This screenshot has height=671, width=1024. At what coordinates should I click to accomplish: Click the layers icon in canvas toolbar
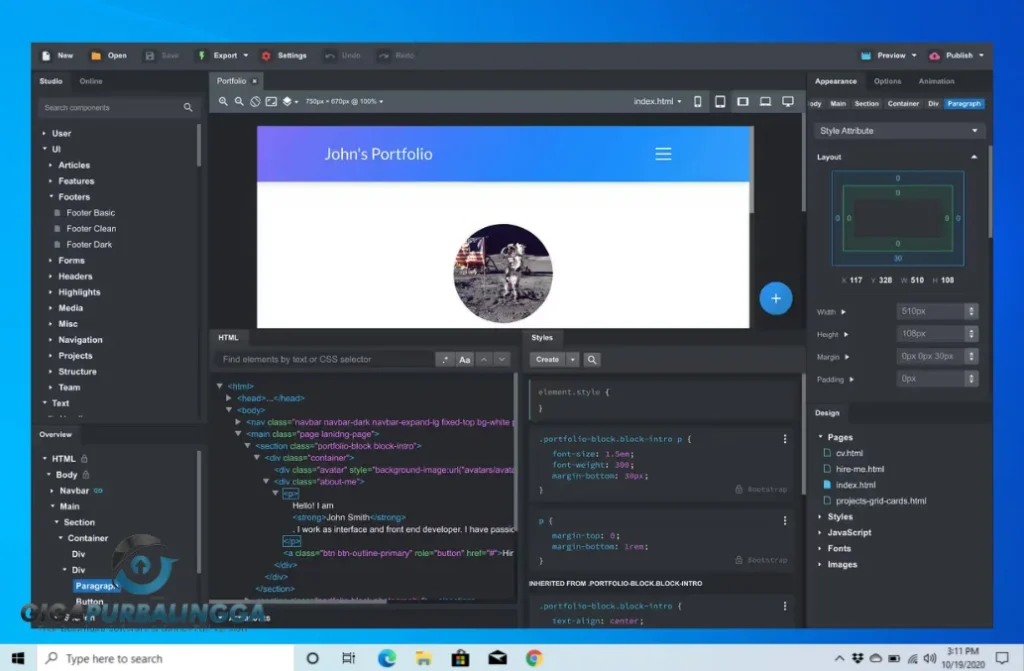[x=287, y=101]
